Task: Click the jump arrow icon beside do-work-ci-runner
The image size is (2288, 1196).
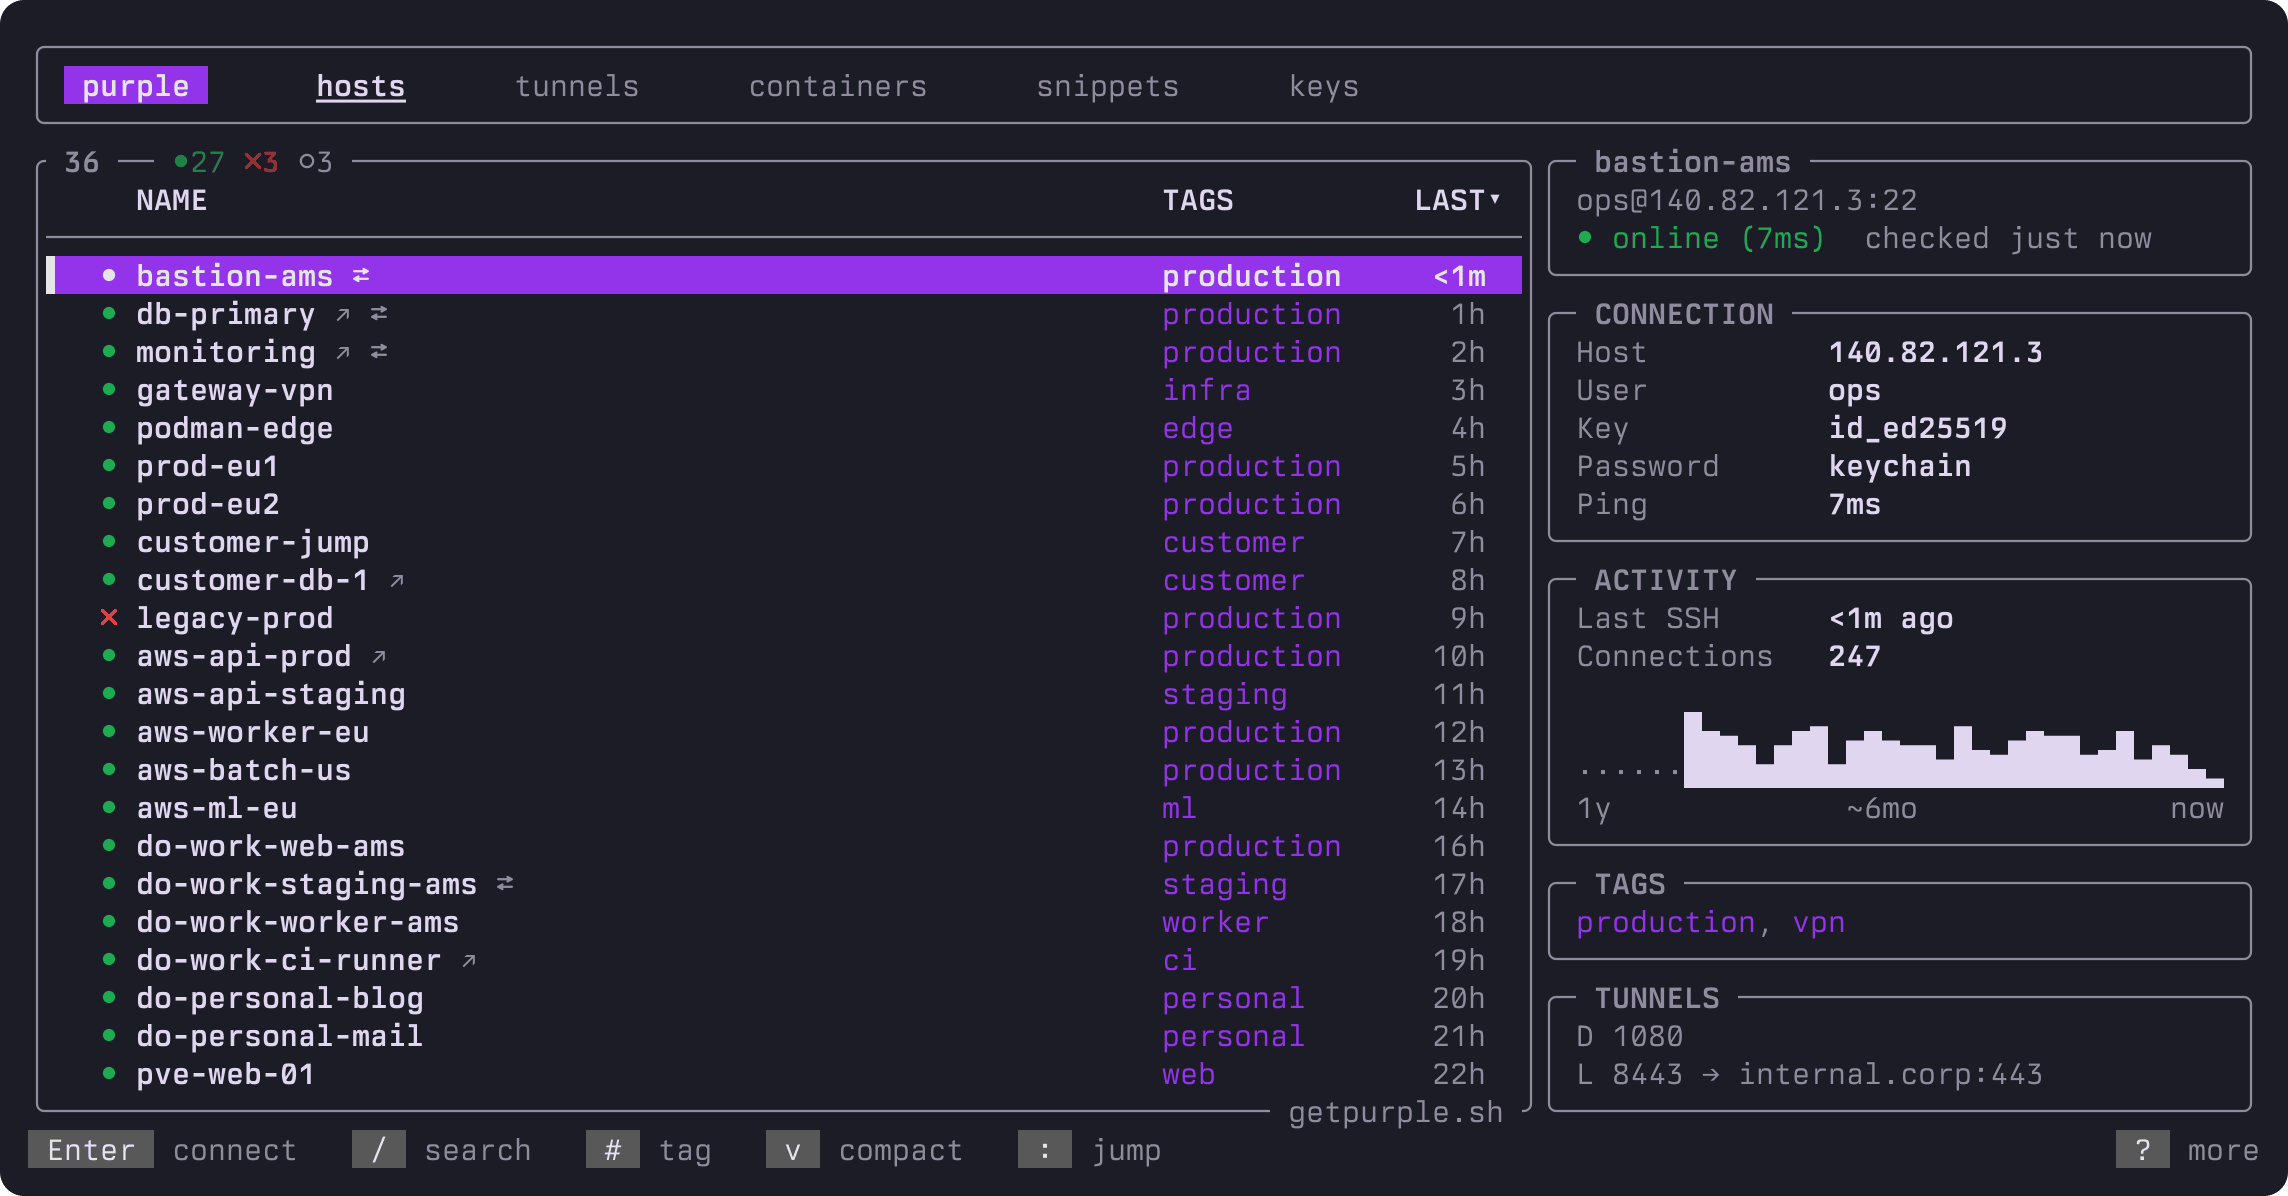Action: click(469, 960)
